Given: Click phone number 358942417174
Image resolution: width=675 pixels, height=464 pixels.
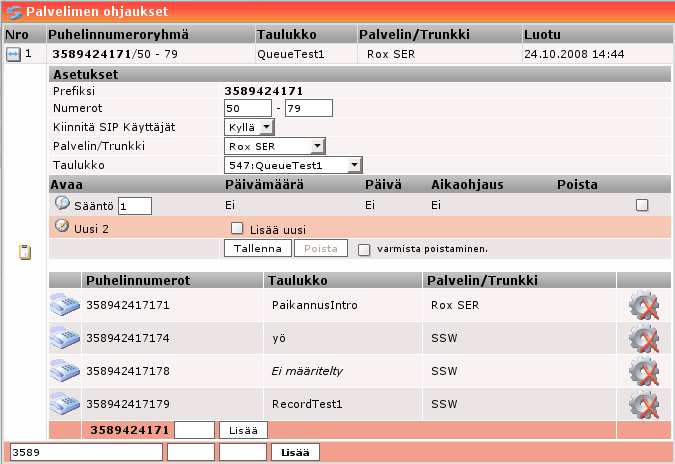Looking at the screenshot, I should (x=128, y=338).
